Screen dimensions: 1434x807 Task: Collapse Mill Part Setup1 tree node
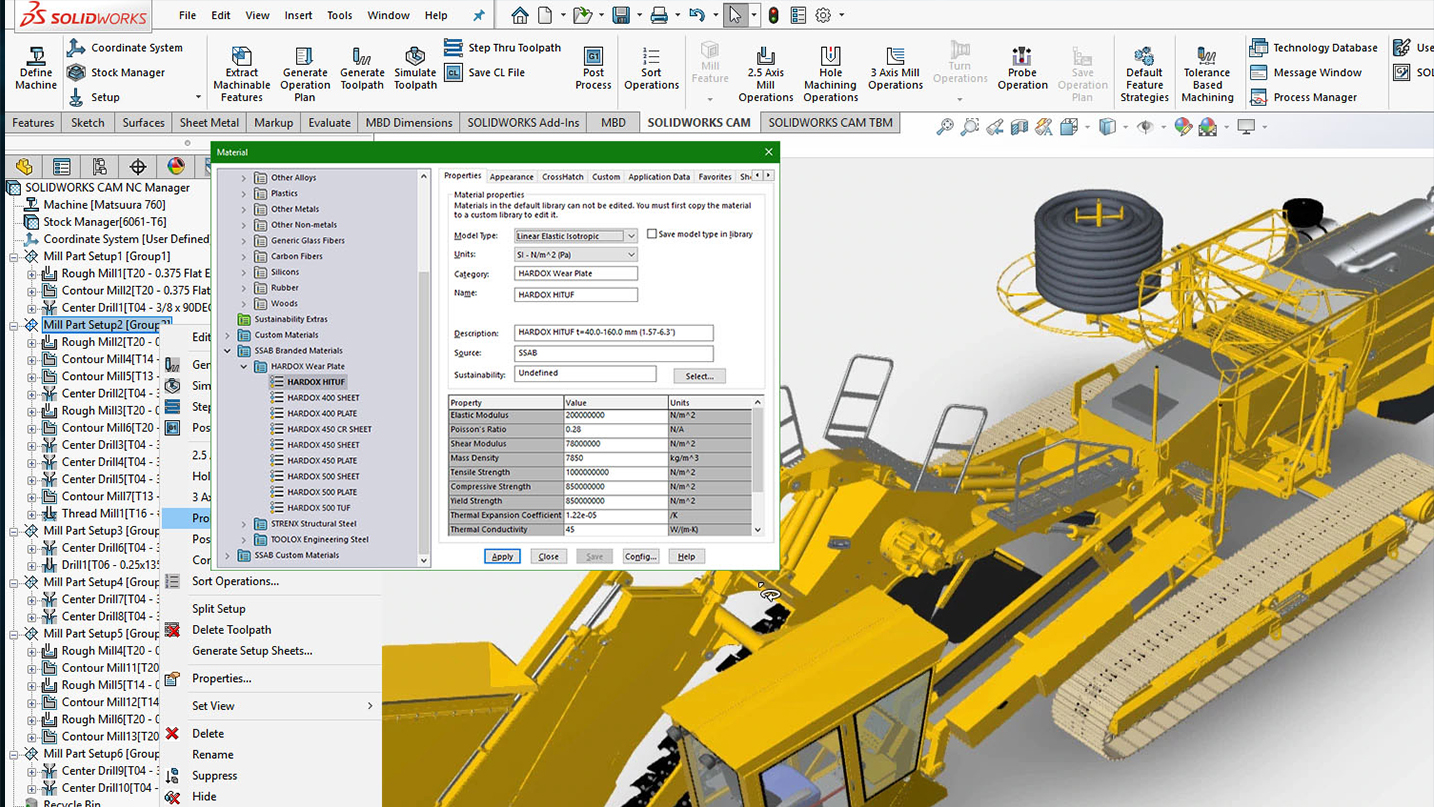click(x=15, y=257)
